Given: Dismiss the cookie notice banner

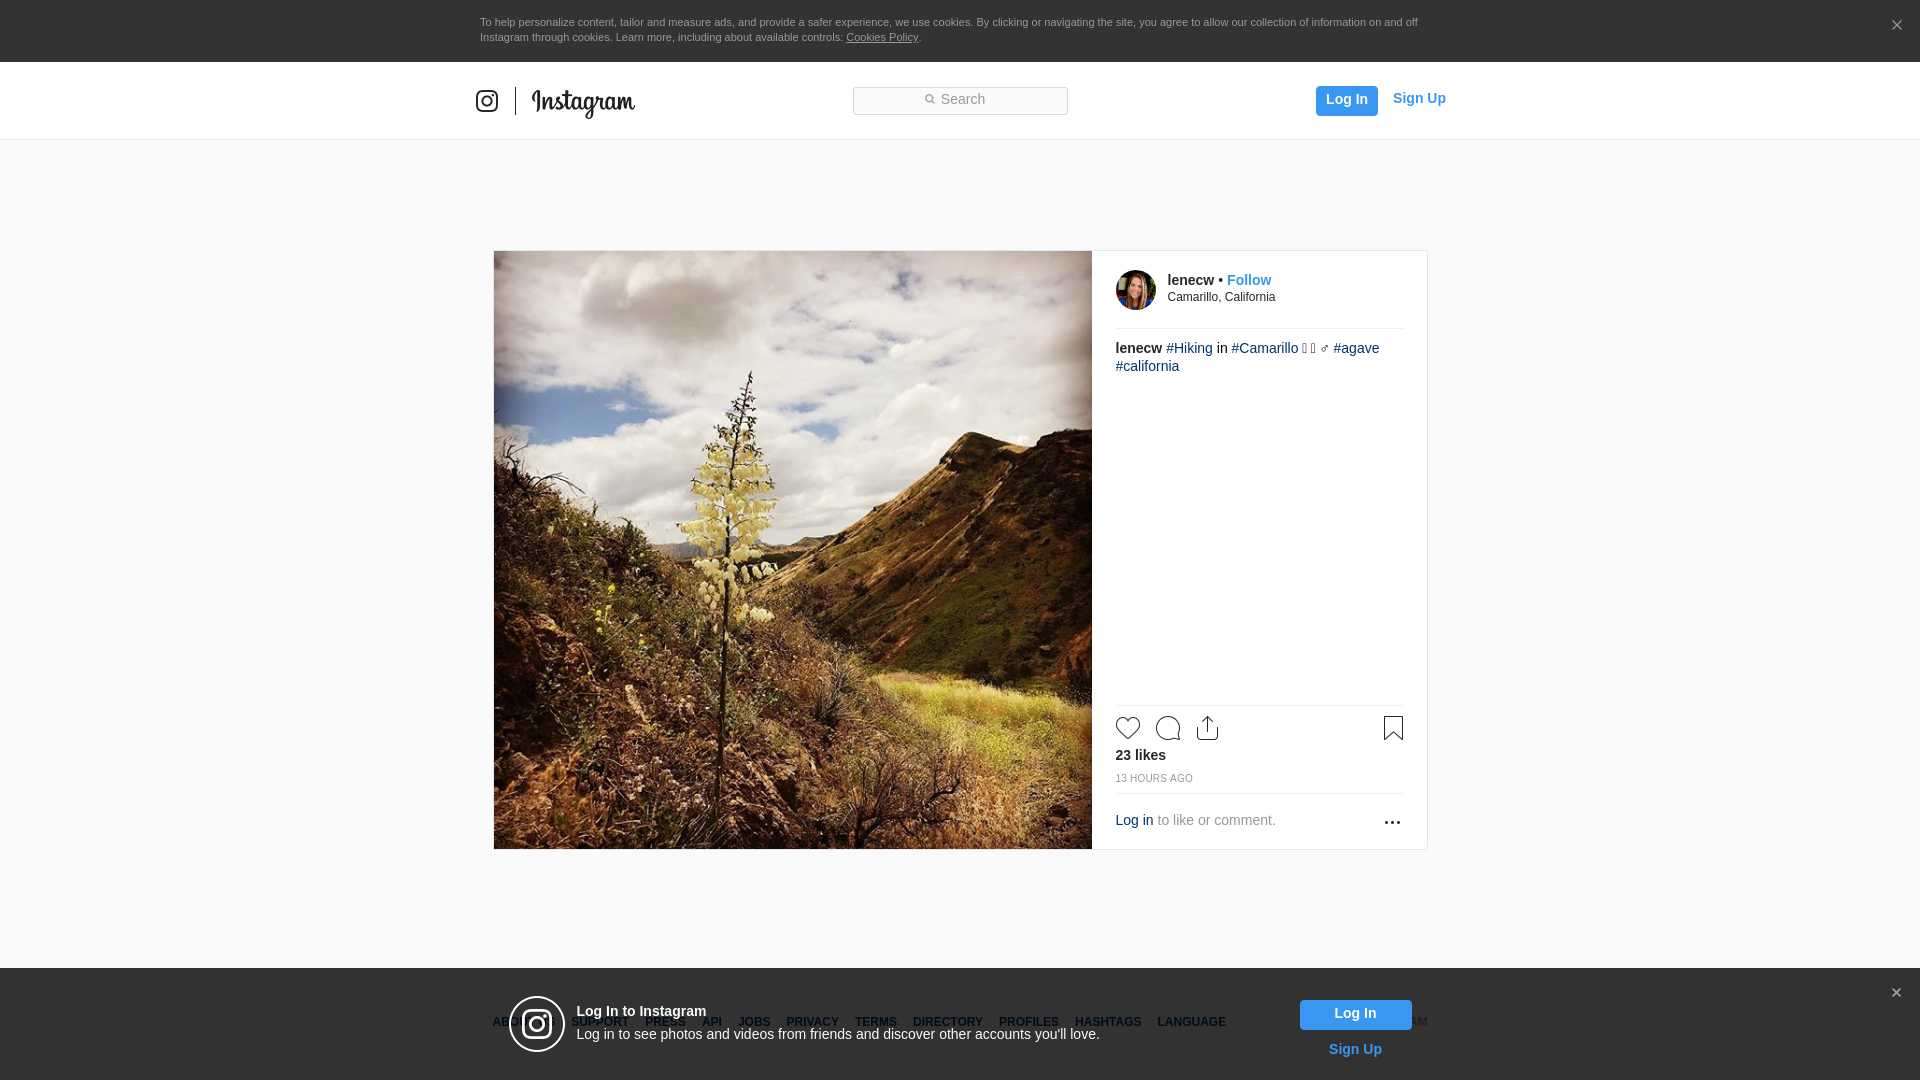Looking at the screenshot, I should 1896,26.
